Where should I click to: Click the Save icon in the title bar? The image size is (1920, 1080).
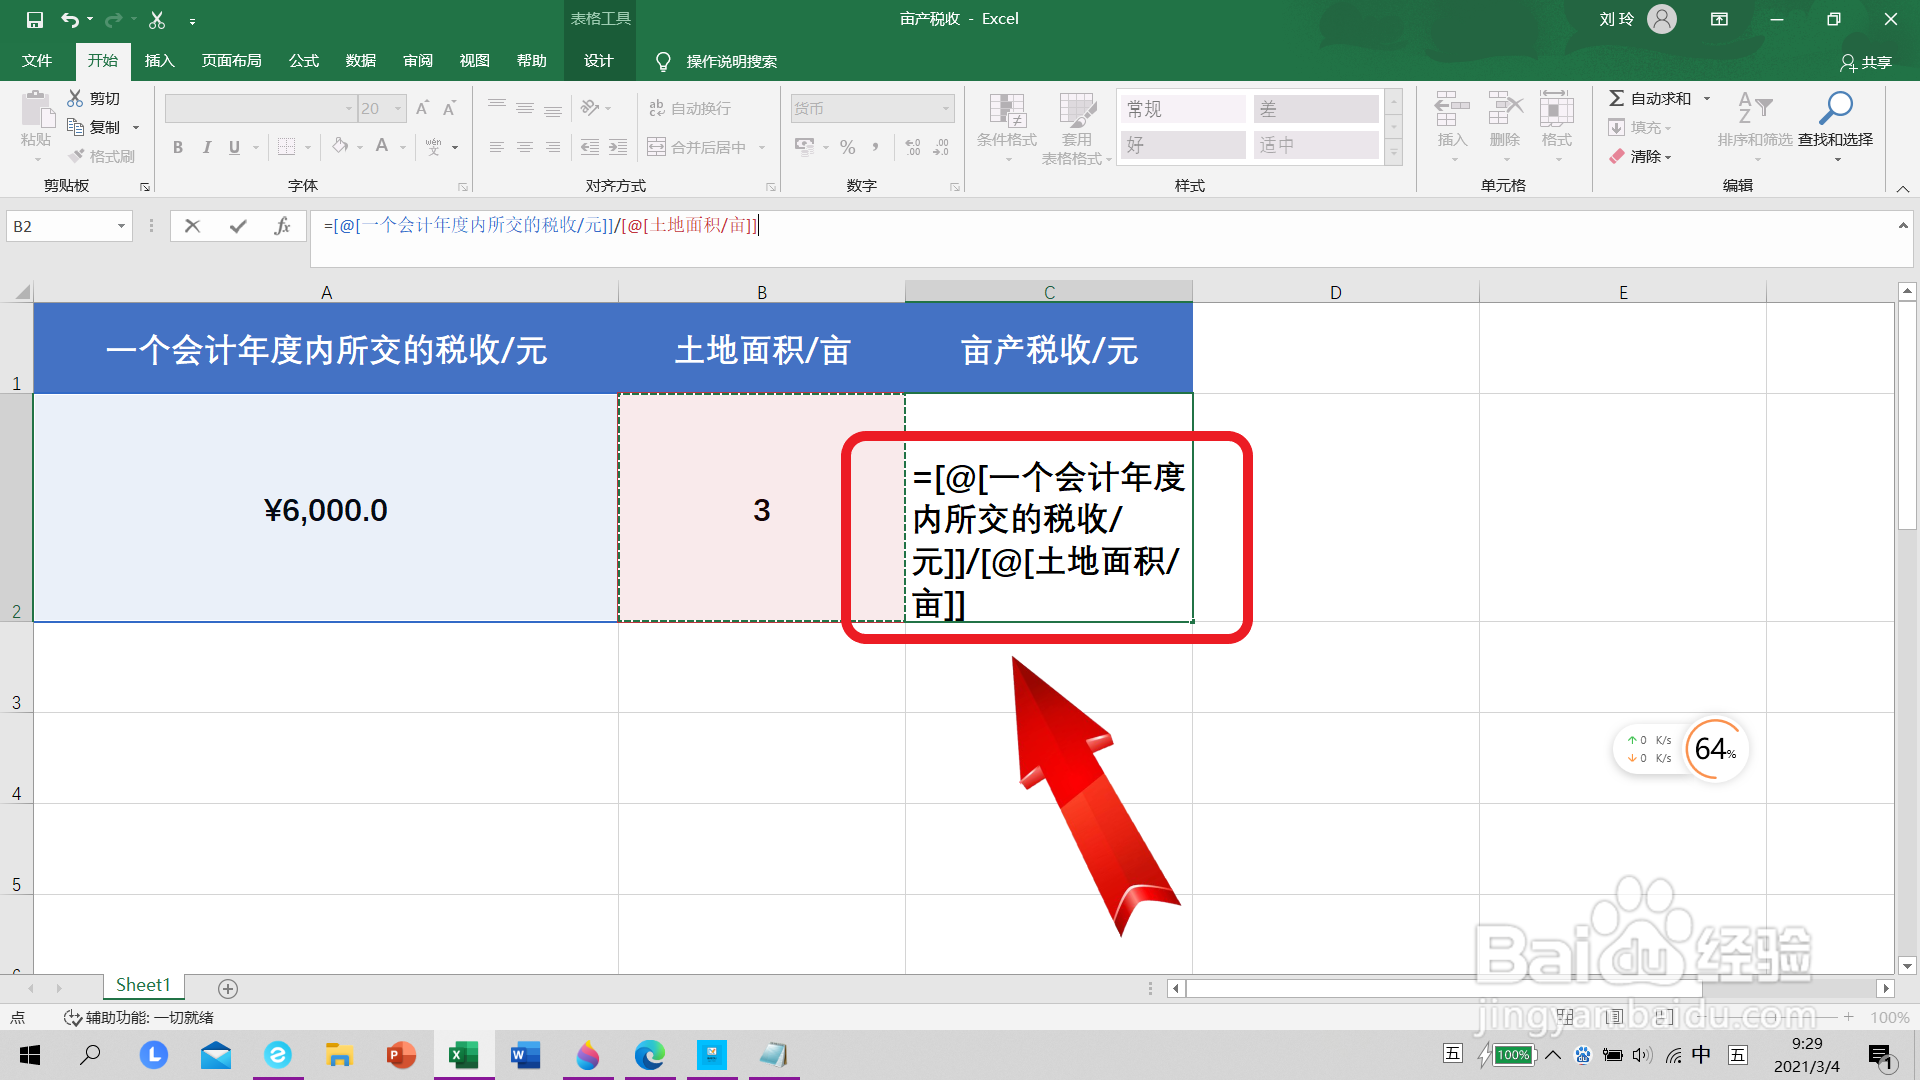[x=34, y=19]
